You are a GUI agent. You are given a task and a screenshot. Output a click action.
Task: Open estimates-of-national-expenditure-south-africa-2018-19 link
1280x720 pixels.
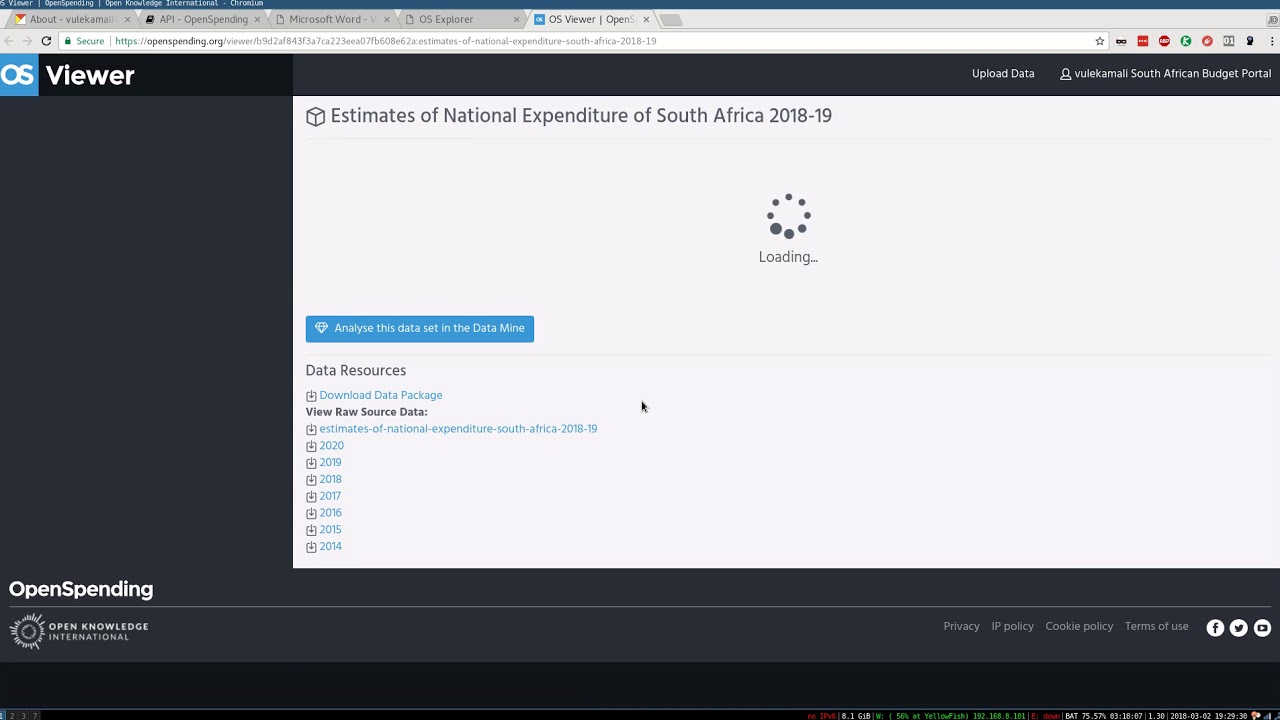coord(458,429)
